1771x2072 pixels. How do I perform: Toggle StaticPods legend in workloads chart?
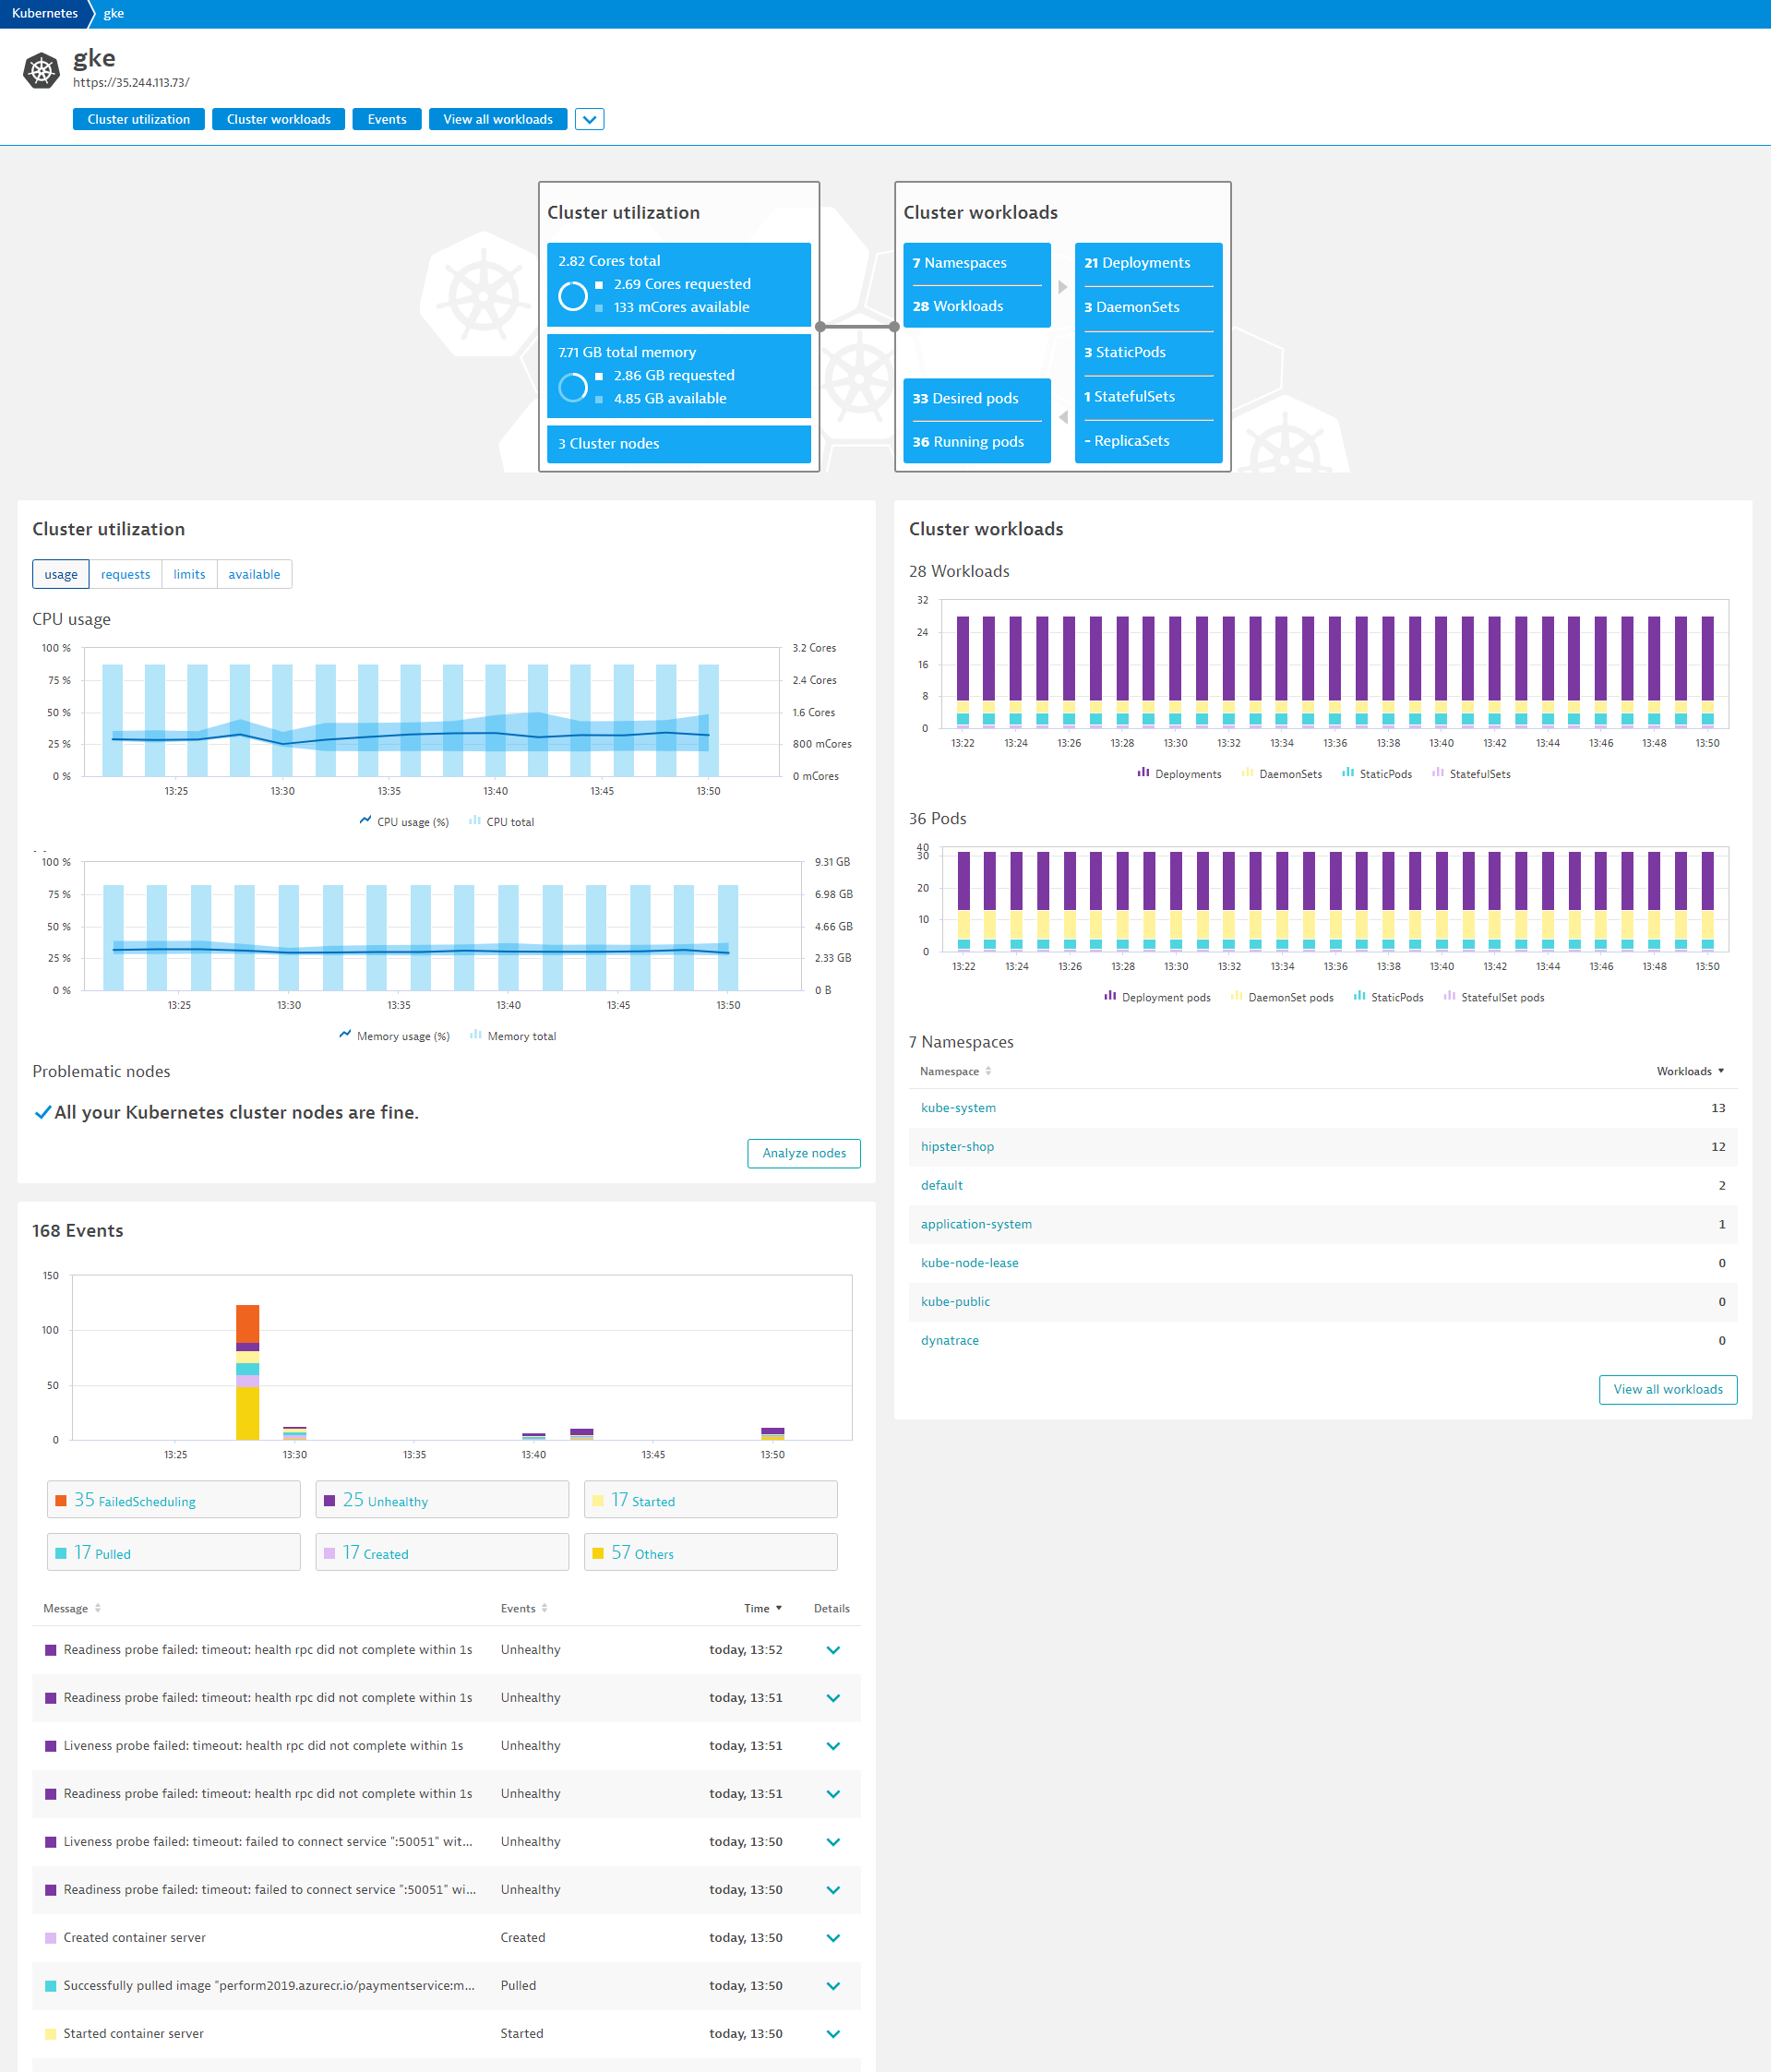pyautogui.click(x=1377, y=774)
